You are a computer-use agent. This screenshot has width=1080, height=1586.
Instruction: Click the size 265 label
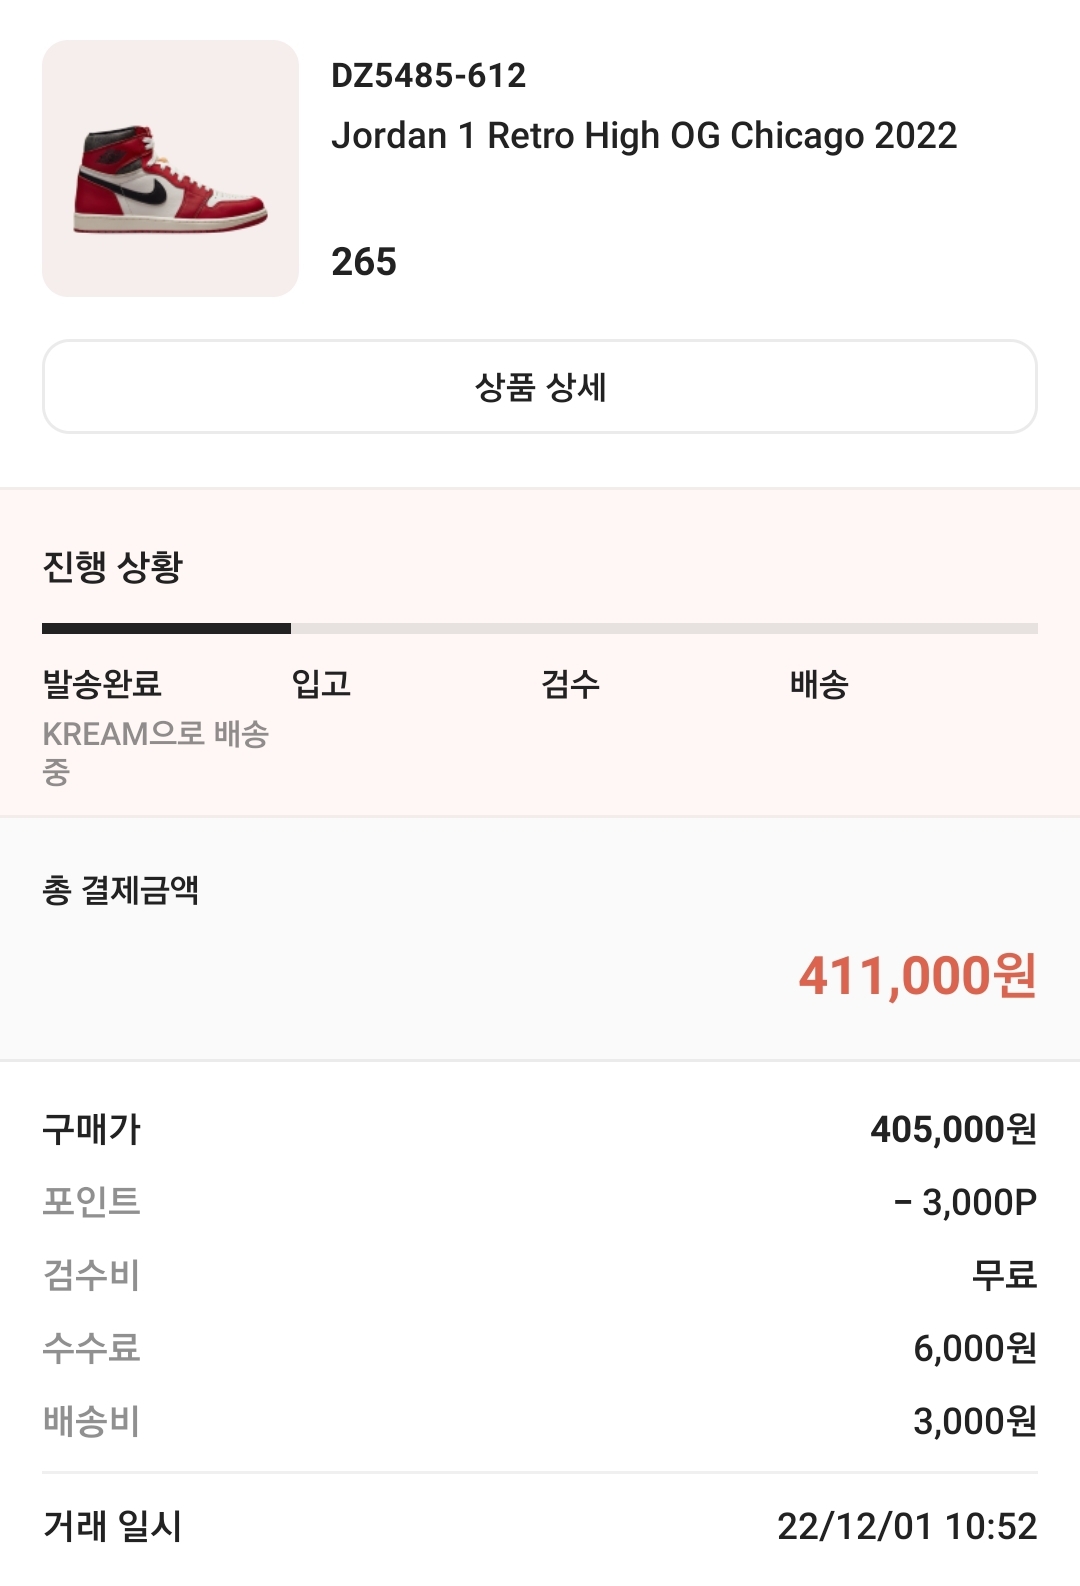pyautogui.click(x=364, y=262)
